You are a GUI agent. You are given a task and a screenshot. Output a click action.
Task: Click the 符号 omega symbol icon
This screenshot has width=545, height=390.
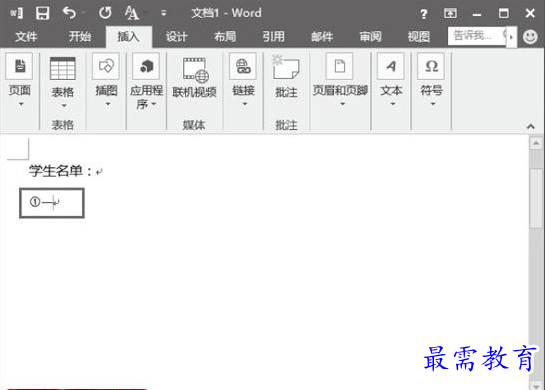click(x=431, y=66)
